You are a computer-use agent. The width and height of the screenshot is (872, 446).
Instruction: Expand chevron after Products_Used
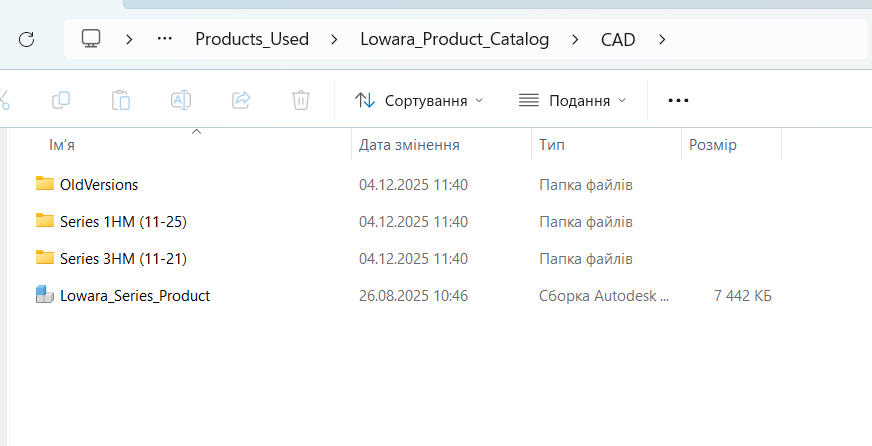334,39
